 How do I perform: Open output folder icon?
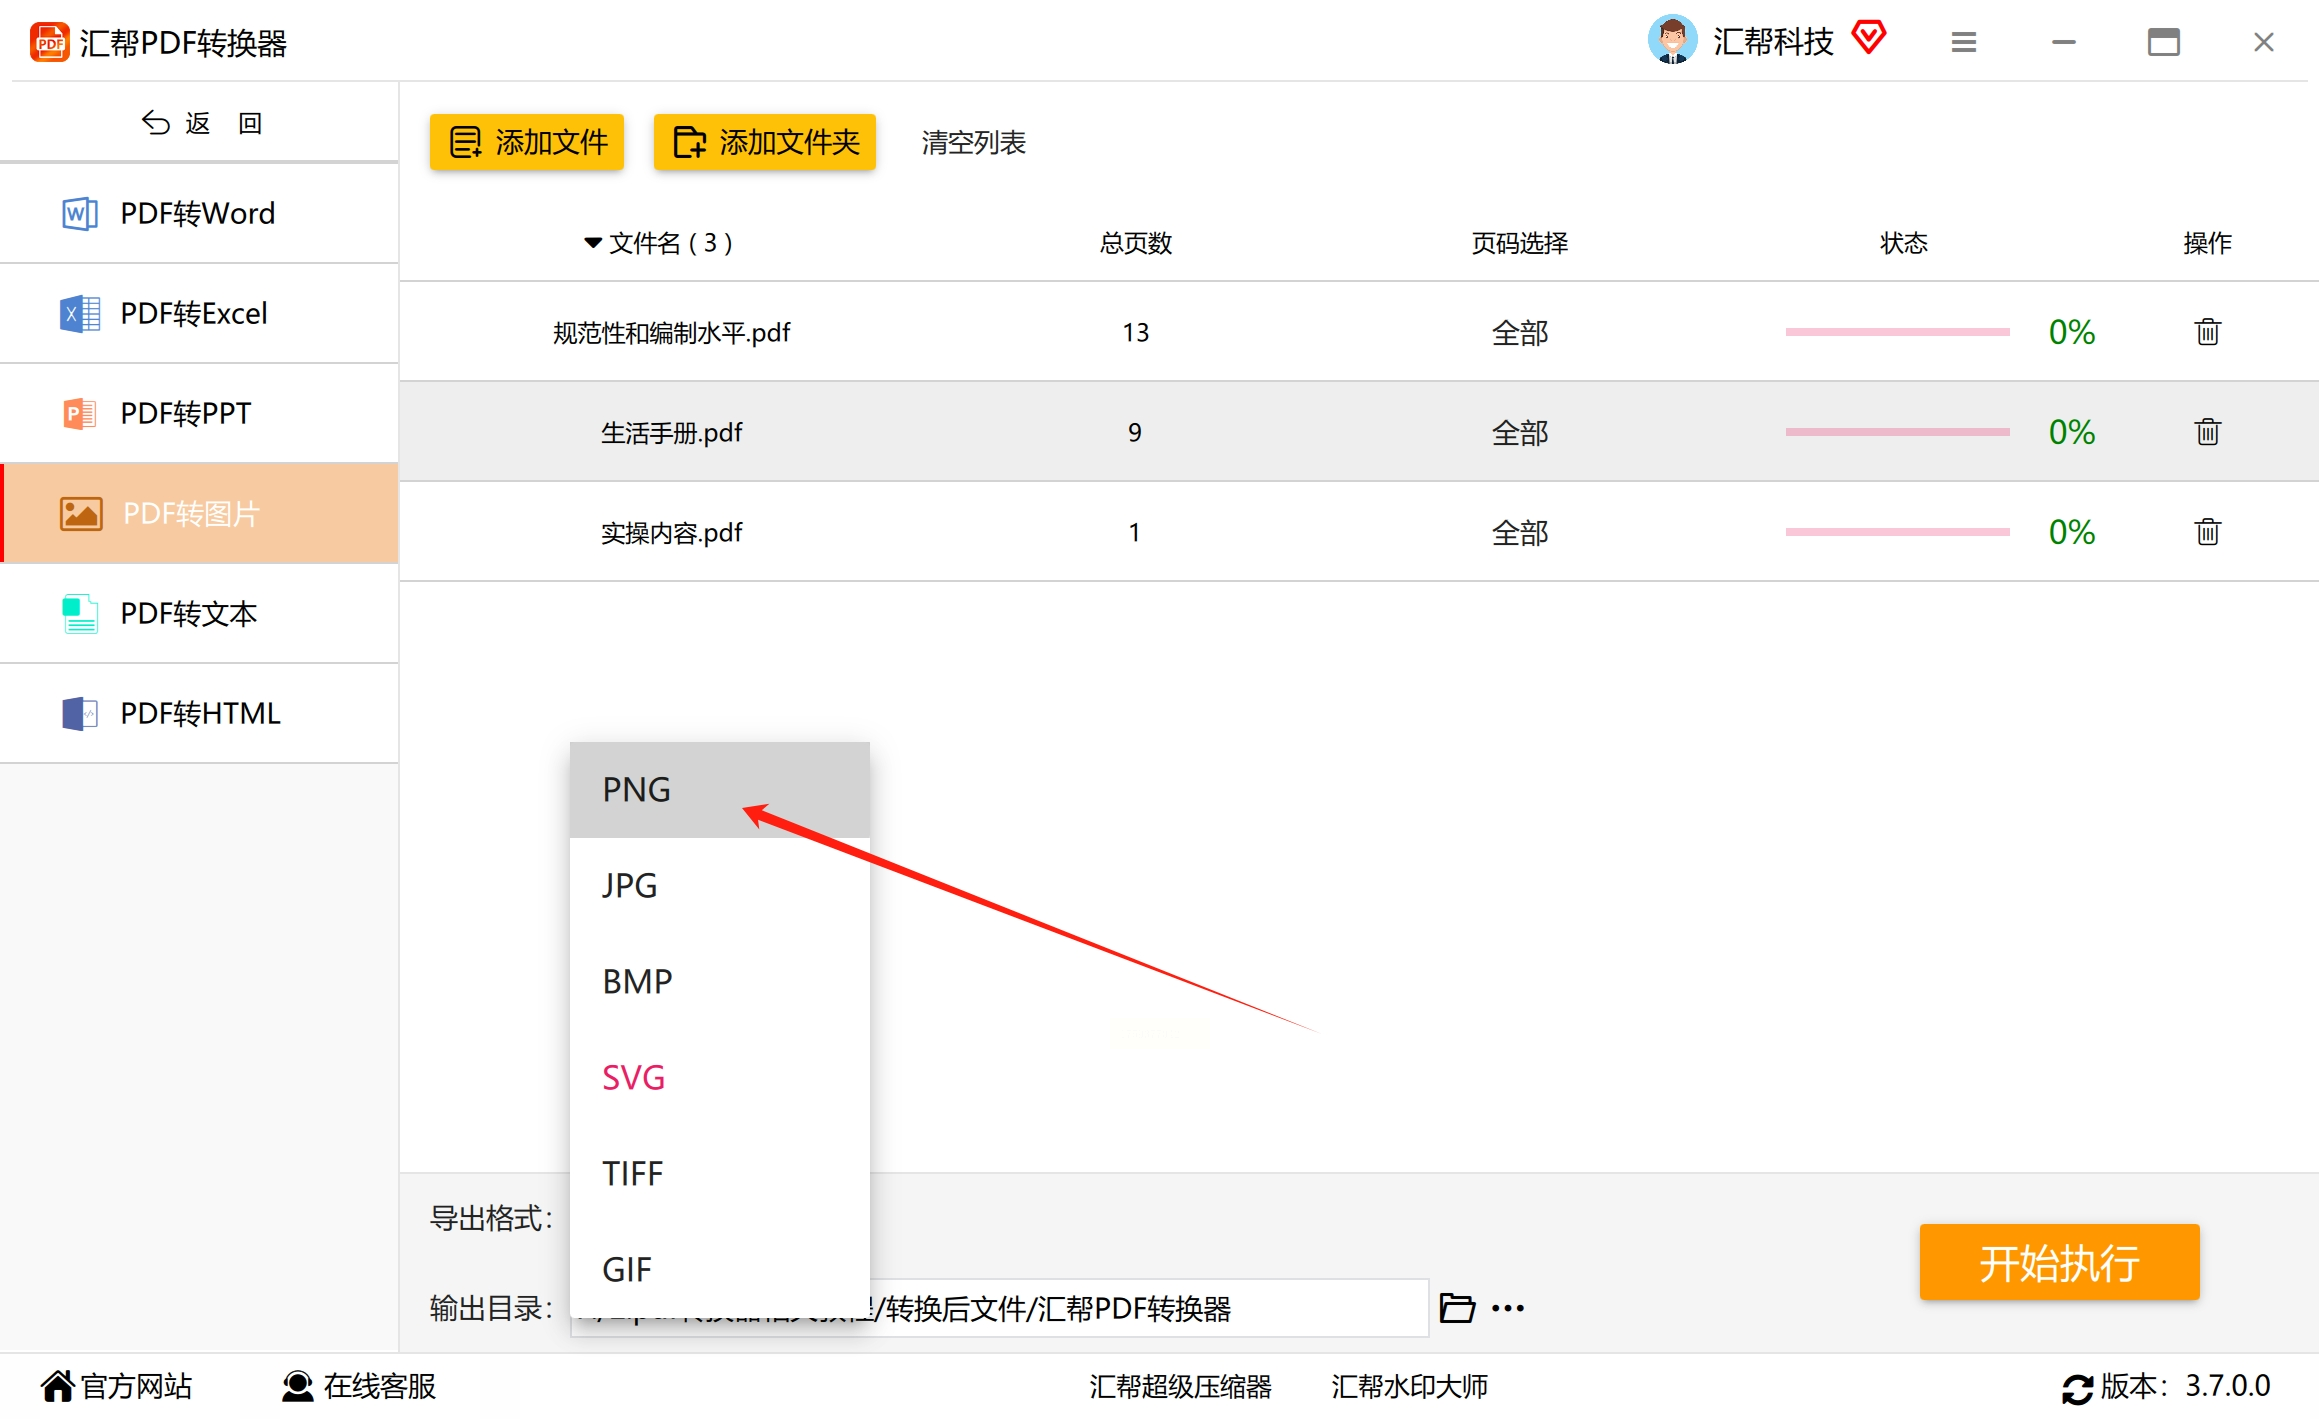[1456, 1308]
